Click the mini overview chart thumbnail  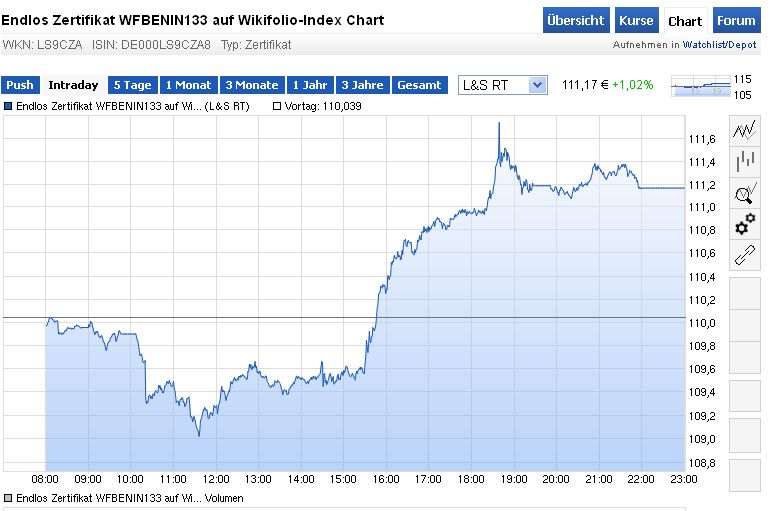coord(701,87)
